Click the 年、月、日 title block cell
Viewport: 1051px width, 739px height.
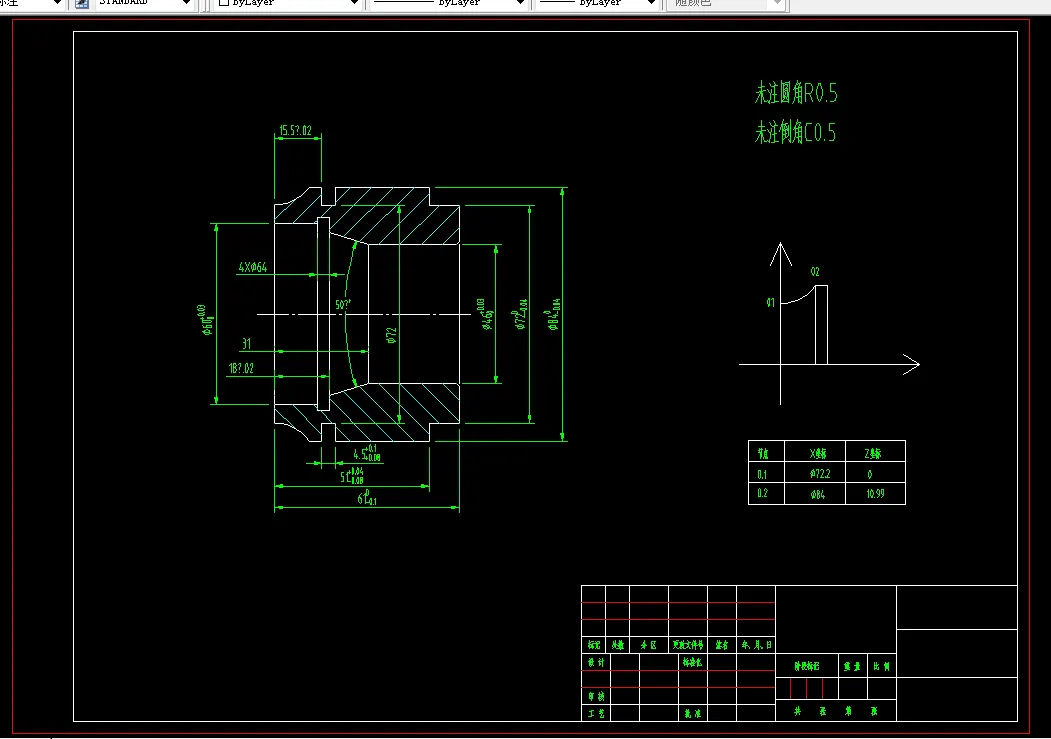click(756, 645)
